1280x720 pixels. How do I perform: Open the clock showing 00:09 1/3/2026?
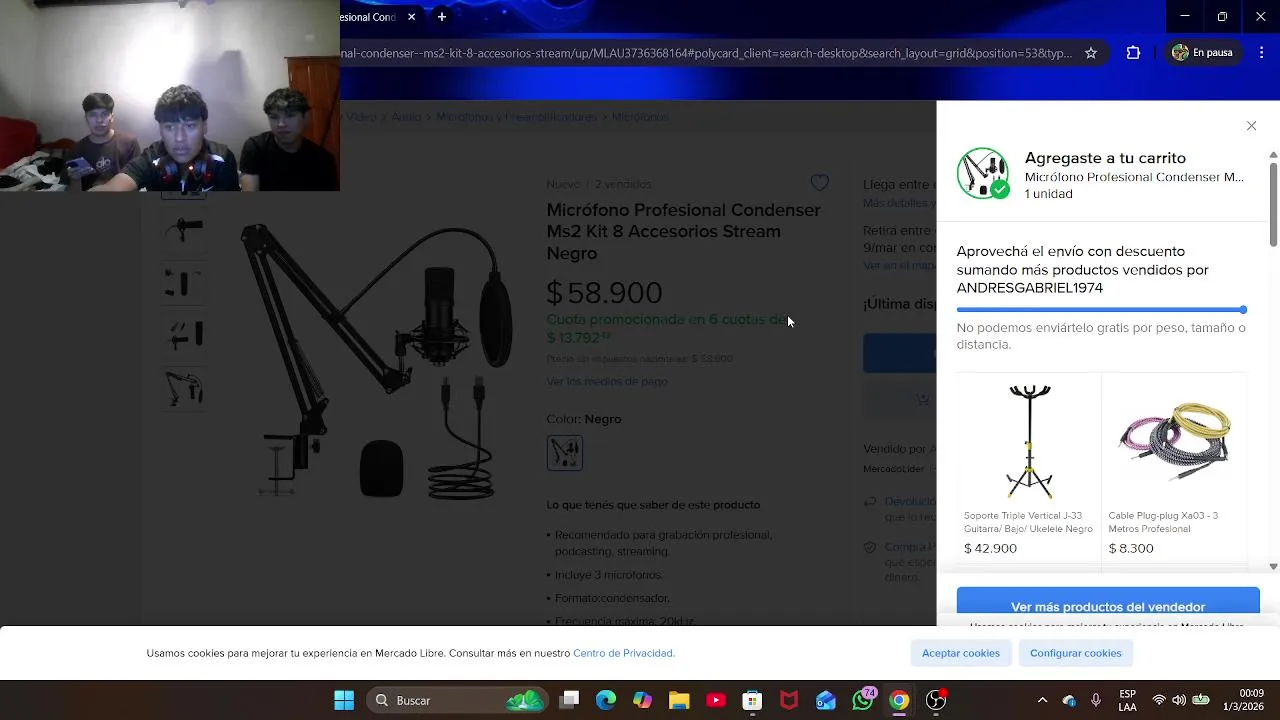(1243, 700)
